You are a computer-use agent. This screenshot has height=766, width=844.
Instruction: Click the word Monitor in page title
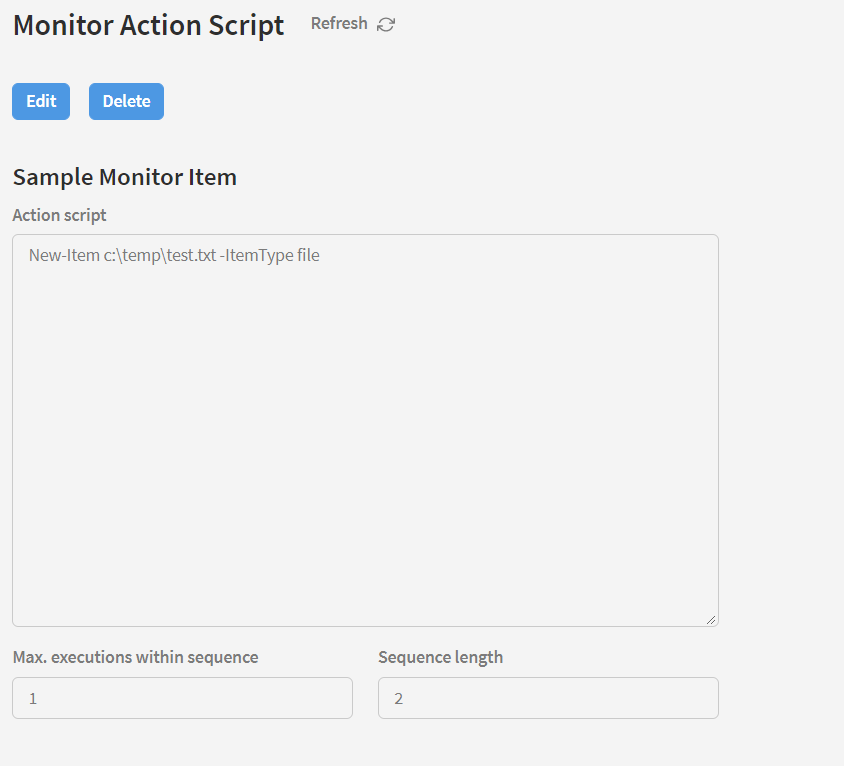(63, 25)
